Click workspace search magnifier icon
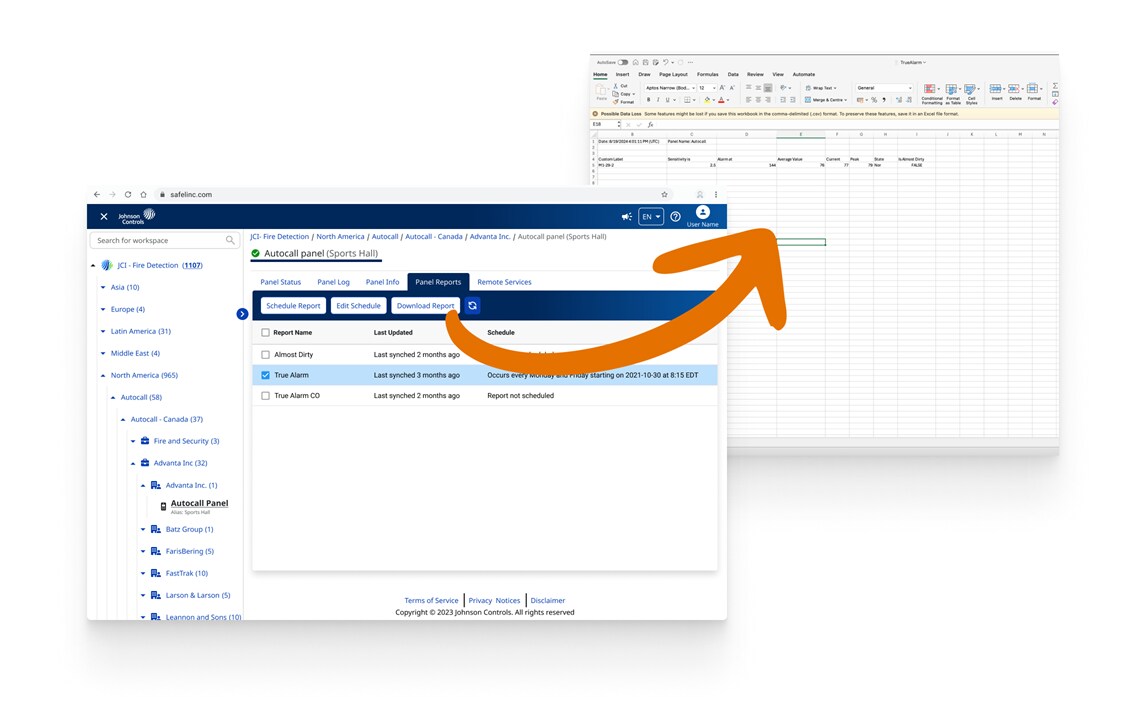This screenshot has height=709, width=1146. (230, 240)
